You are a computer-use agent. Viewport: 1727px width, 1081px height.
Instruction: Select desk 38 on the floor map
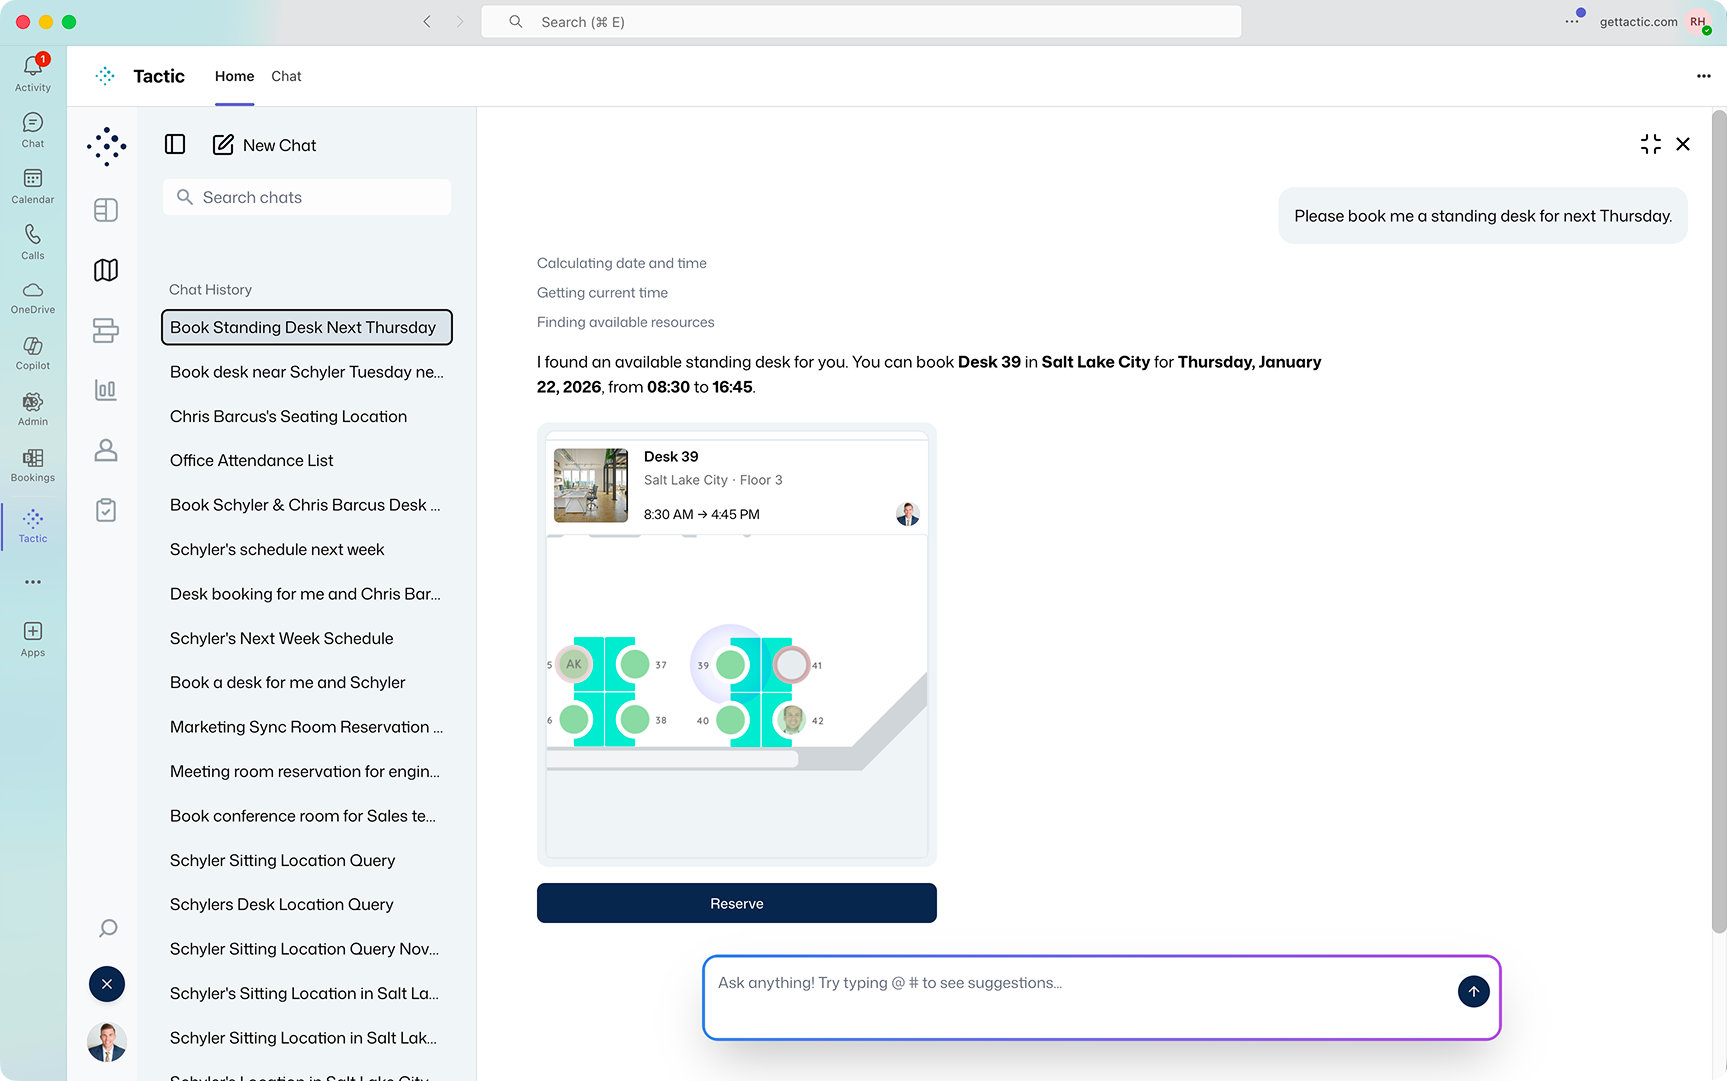pyautogui.click(x=634, y=719)
